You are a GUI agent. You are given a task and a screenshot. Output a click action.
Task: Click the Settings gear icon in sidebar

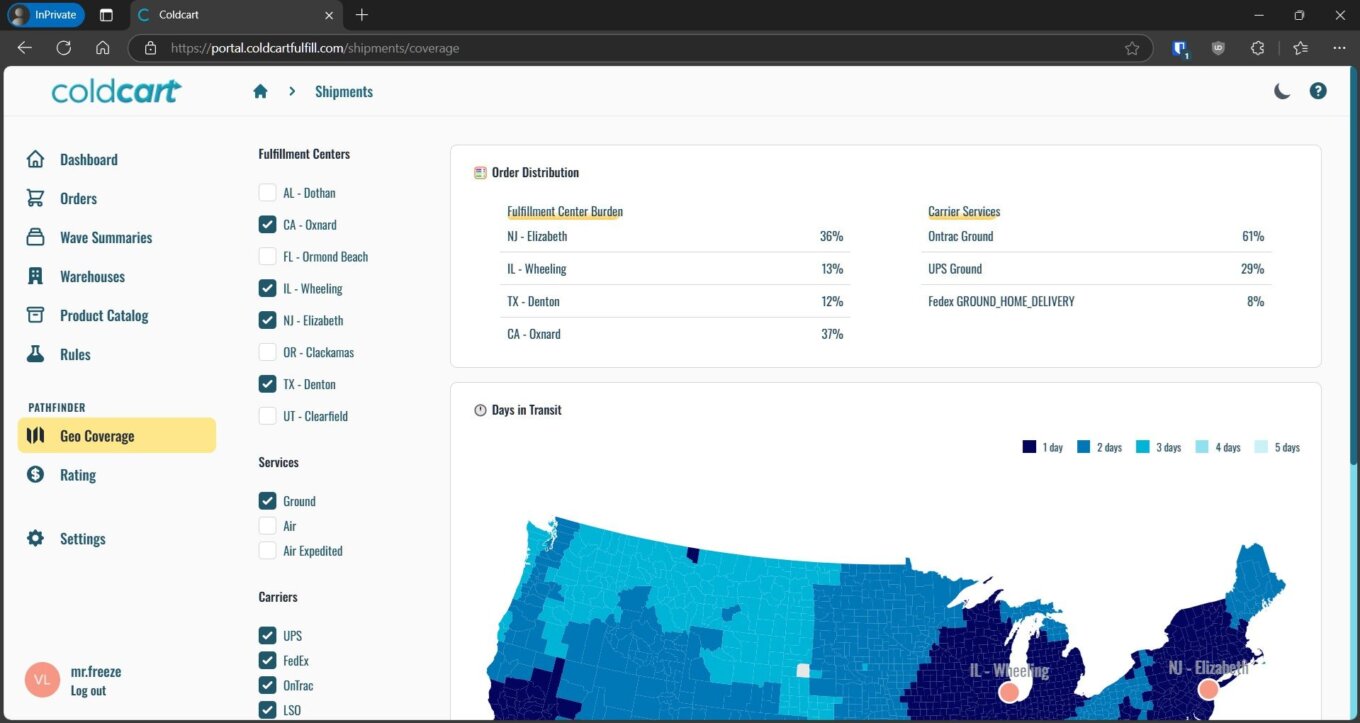click(x=36, y=538)
